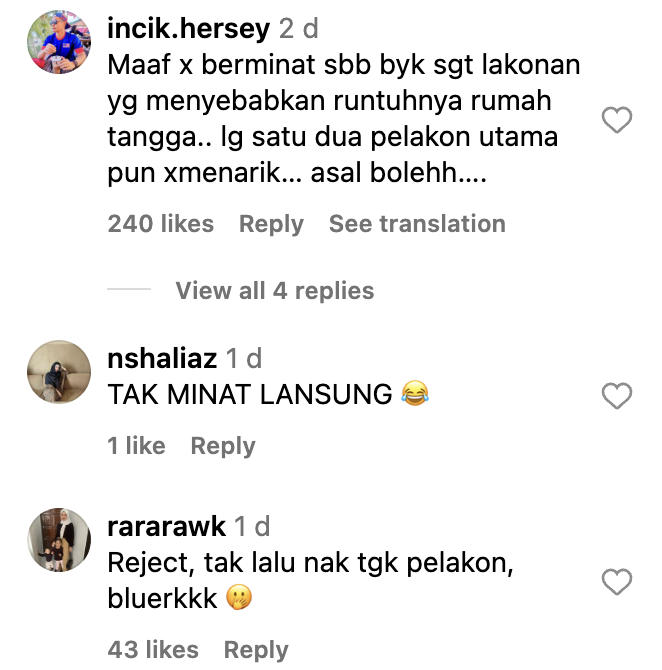Open rararawk's profile picture
662x670 pixels.
(59, 540)
